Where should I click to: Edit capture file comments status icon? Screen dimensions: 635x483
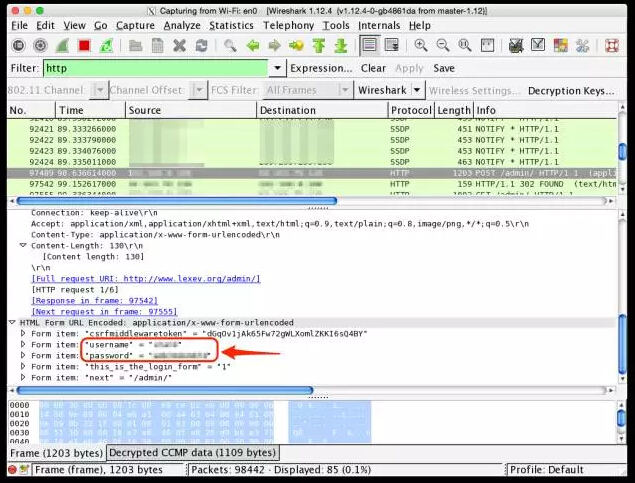pyautogui.click(x=25, y=470)
